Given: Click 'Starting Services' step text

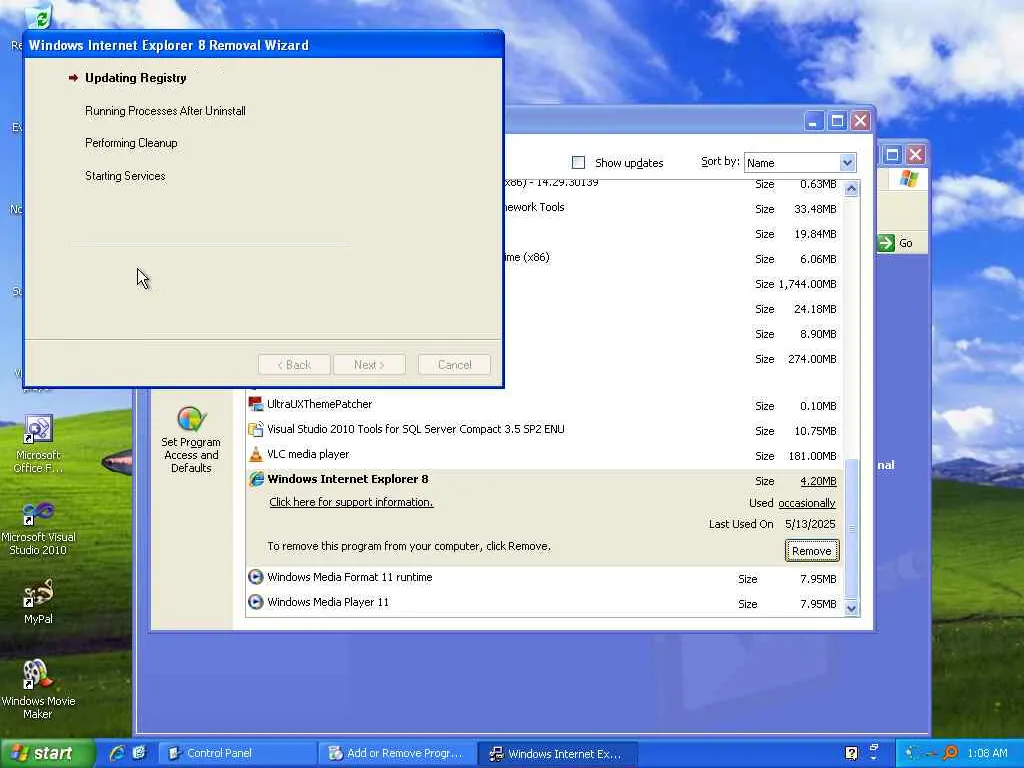Looking at the screenshot, I should coord(125,176).
